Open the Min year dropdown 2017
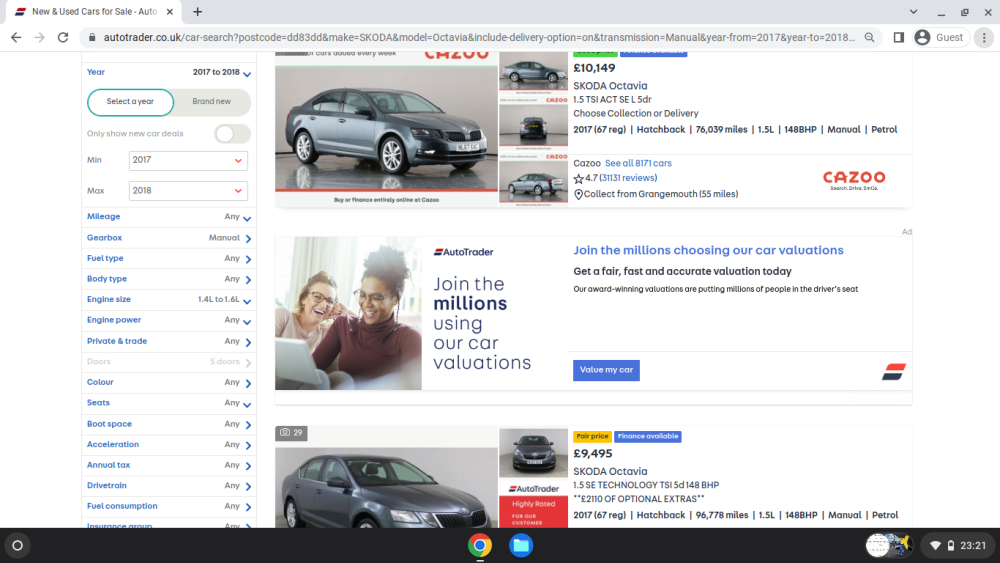The height and width of the screenshot is (563, 1000). tap(188, 160)
